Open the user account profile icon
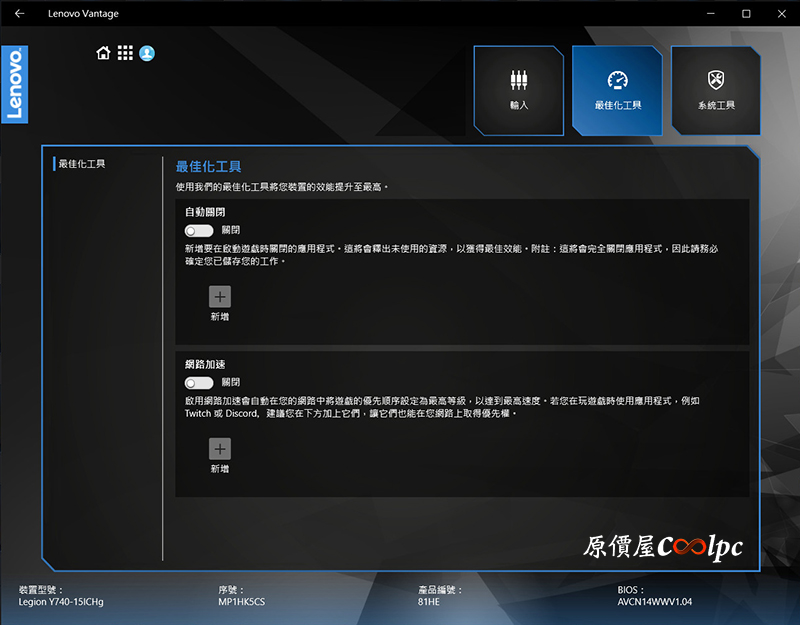800x625 pixels. tap(147, 53)
